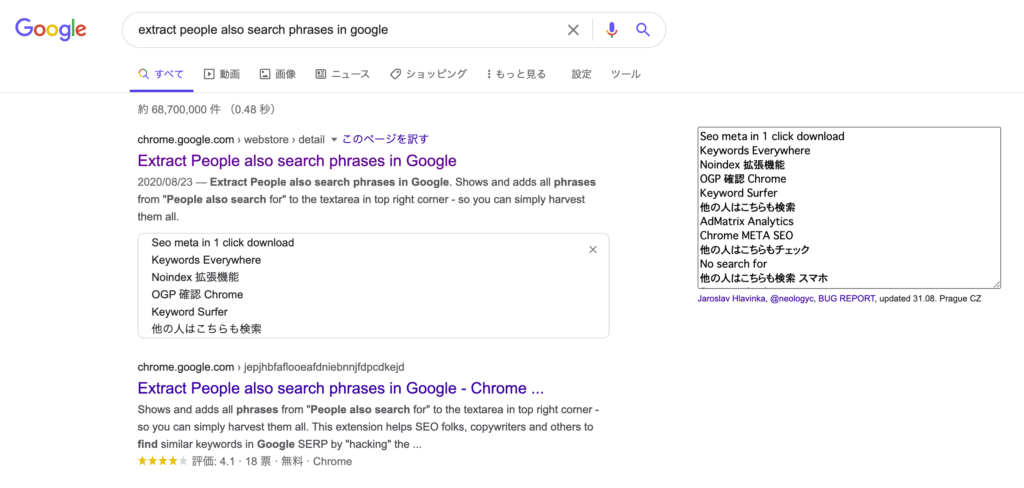Click inside the Google search input field
Screen dimensions: 1024x488
(346, 30)
